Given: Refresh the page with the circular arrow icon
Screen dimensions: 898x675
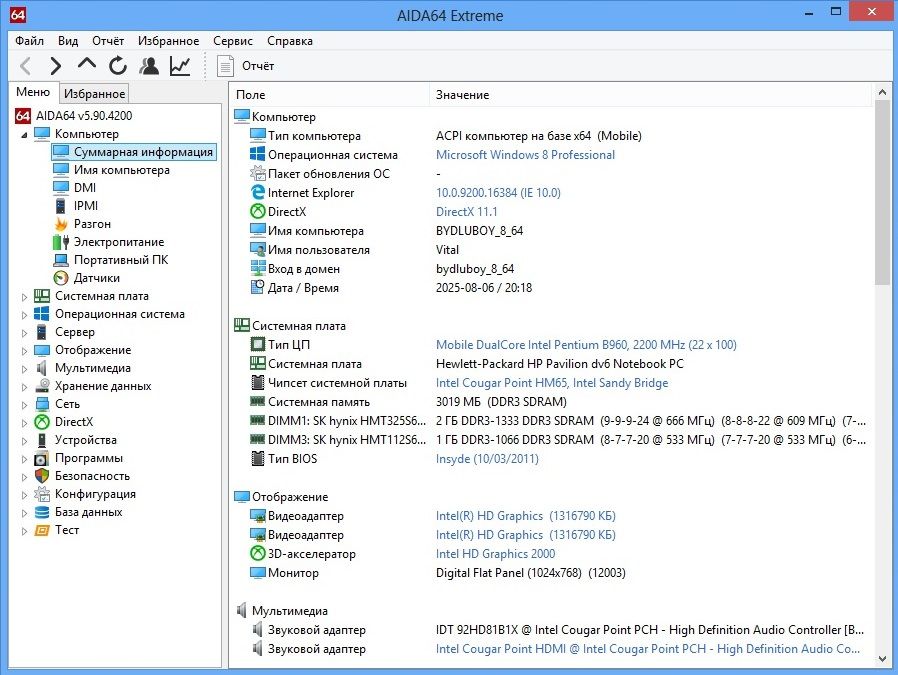Looking at the screenshot, I should pyautogui.click(x=118, y=66).
